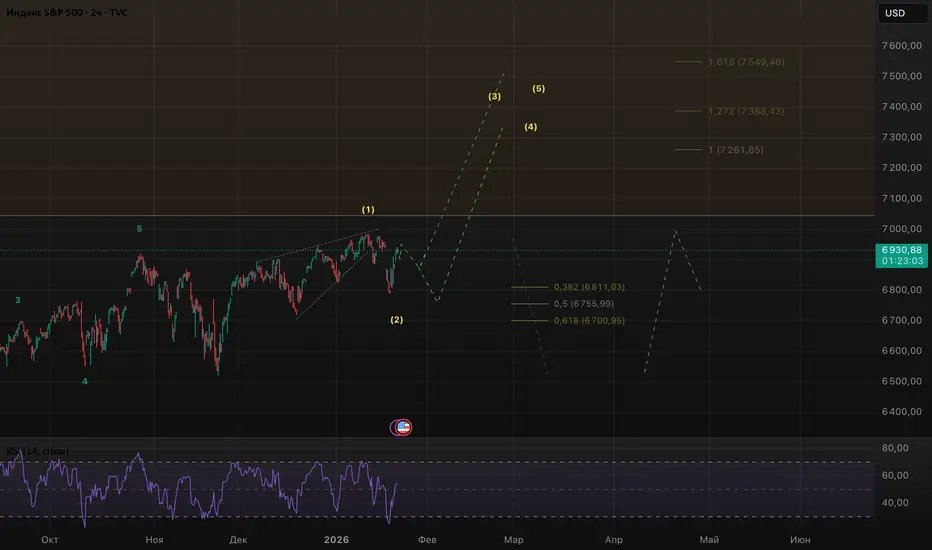Click the 7 000,00 price axis label
Viewport: 932px width, 550px height.
pyautogui.click(x=902, y=229)
